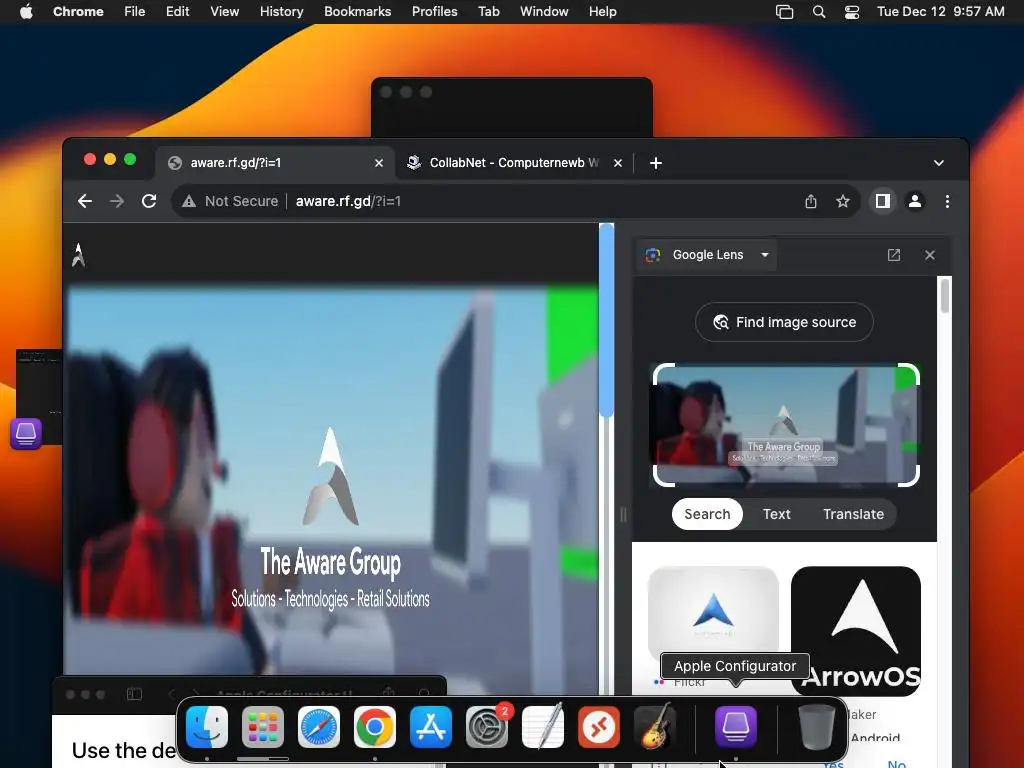Open a new tab
1024x768 pixels.
point(656,163)
